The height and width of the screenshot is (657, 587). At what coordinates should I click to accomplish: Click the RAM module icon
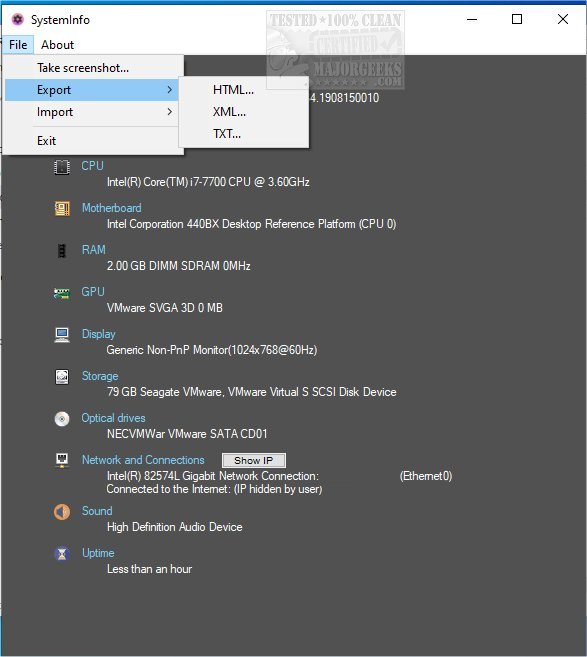click(x=62, y=251)
